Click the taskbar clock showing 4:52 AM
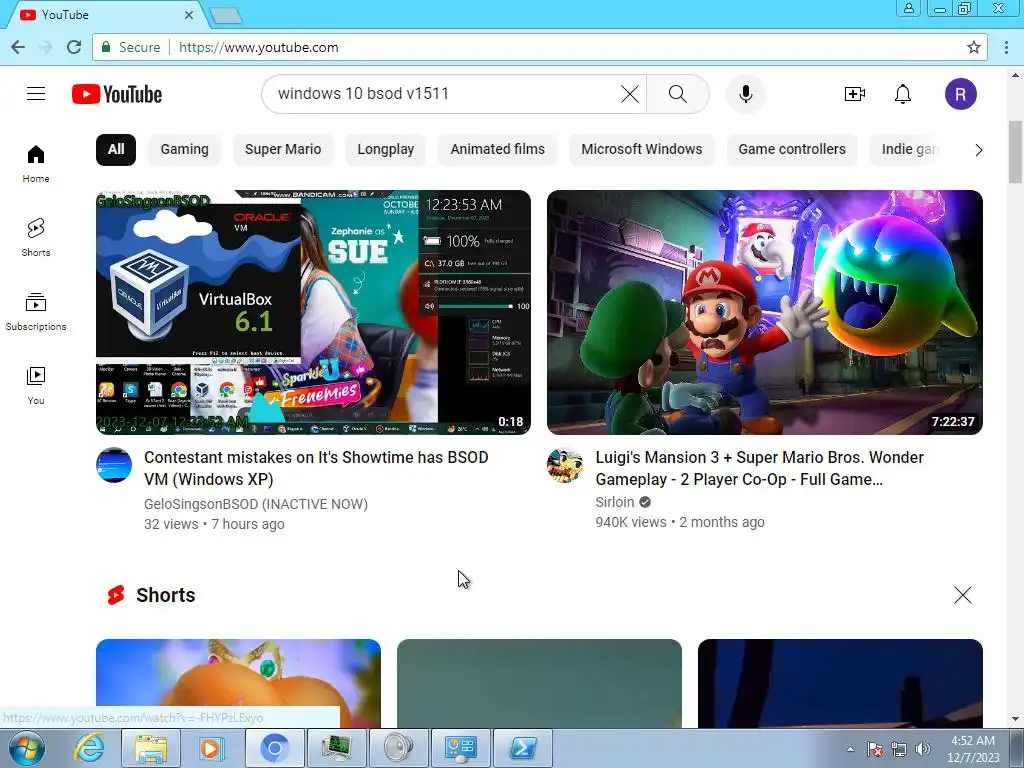This screenshot has width=1024, height=768. [973, 749]
